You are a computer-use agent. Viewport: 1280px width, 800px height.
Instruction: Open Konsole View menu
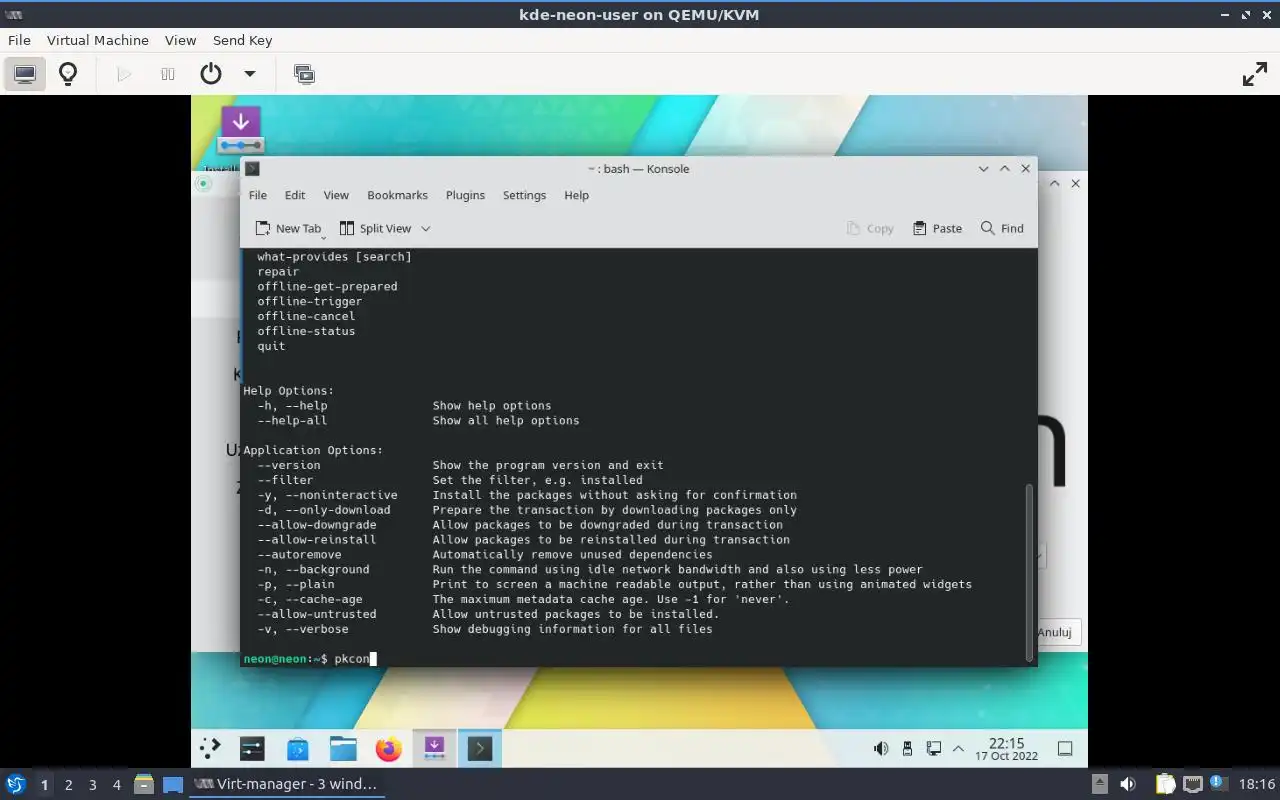tap(336, 195)
